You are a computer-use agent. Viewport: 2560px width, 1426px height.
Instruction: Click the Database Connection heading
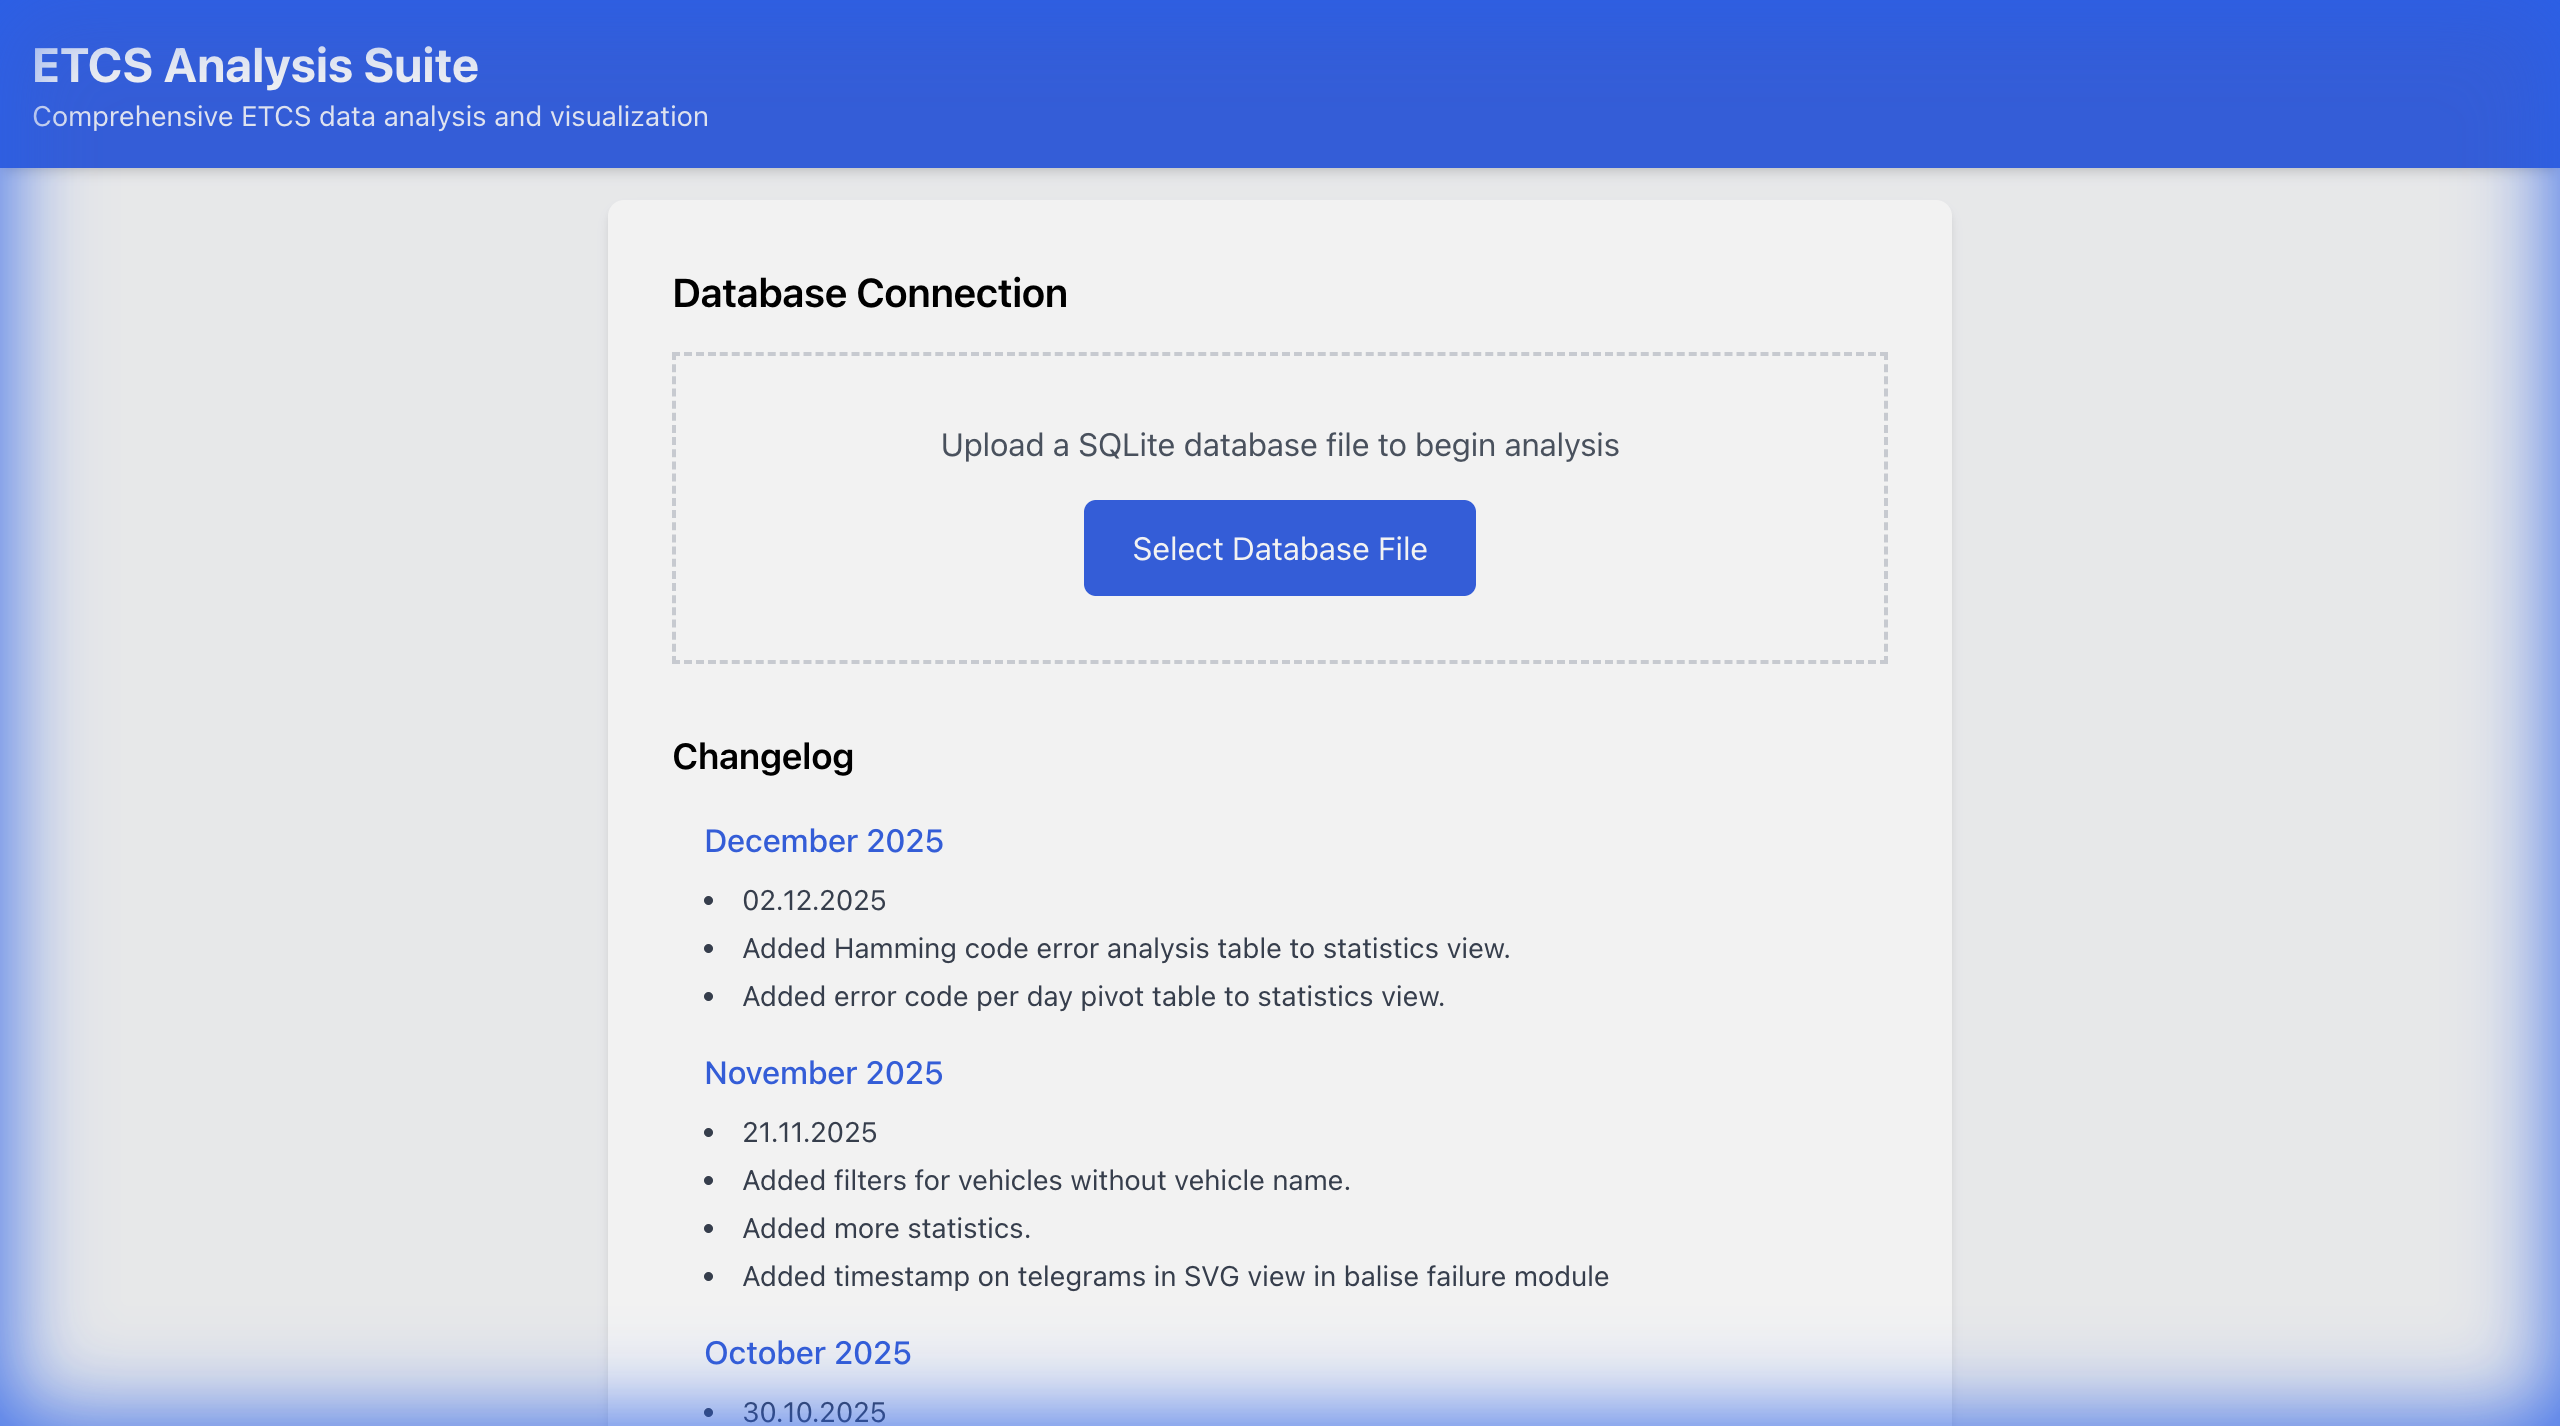pos(869,294)
